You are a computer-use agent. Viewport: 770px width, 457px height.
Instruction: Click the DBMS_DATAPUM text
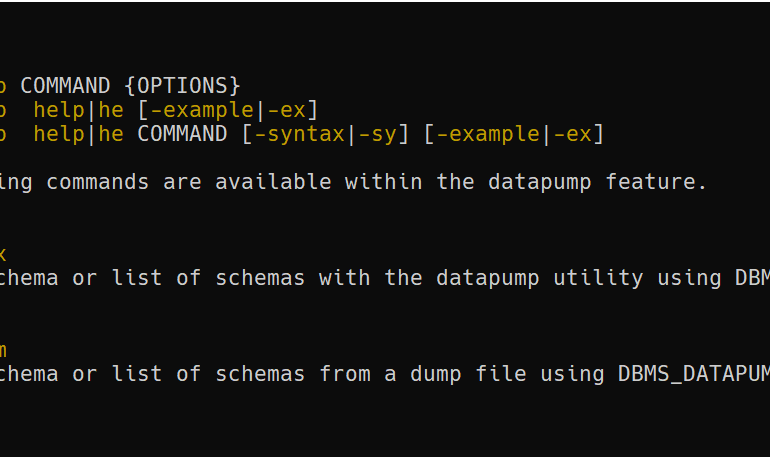(691, 374)
